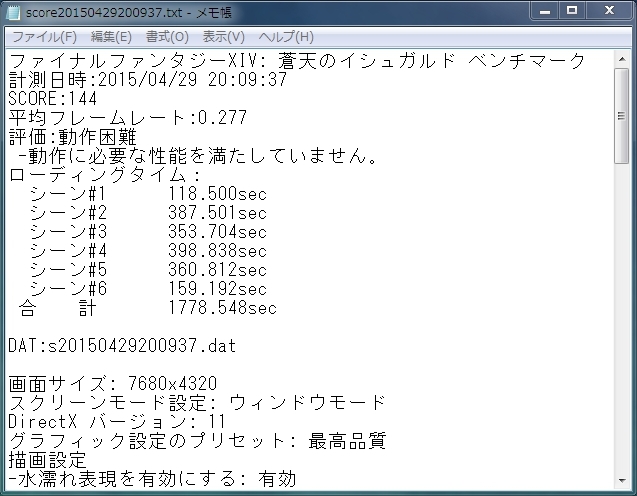Click the グラフィック設定のプリセット: 最高品質 line
Viewport: 637px width, 496px height.
197,441
